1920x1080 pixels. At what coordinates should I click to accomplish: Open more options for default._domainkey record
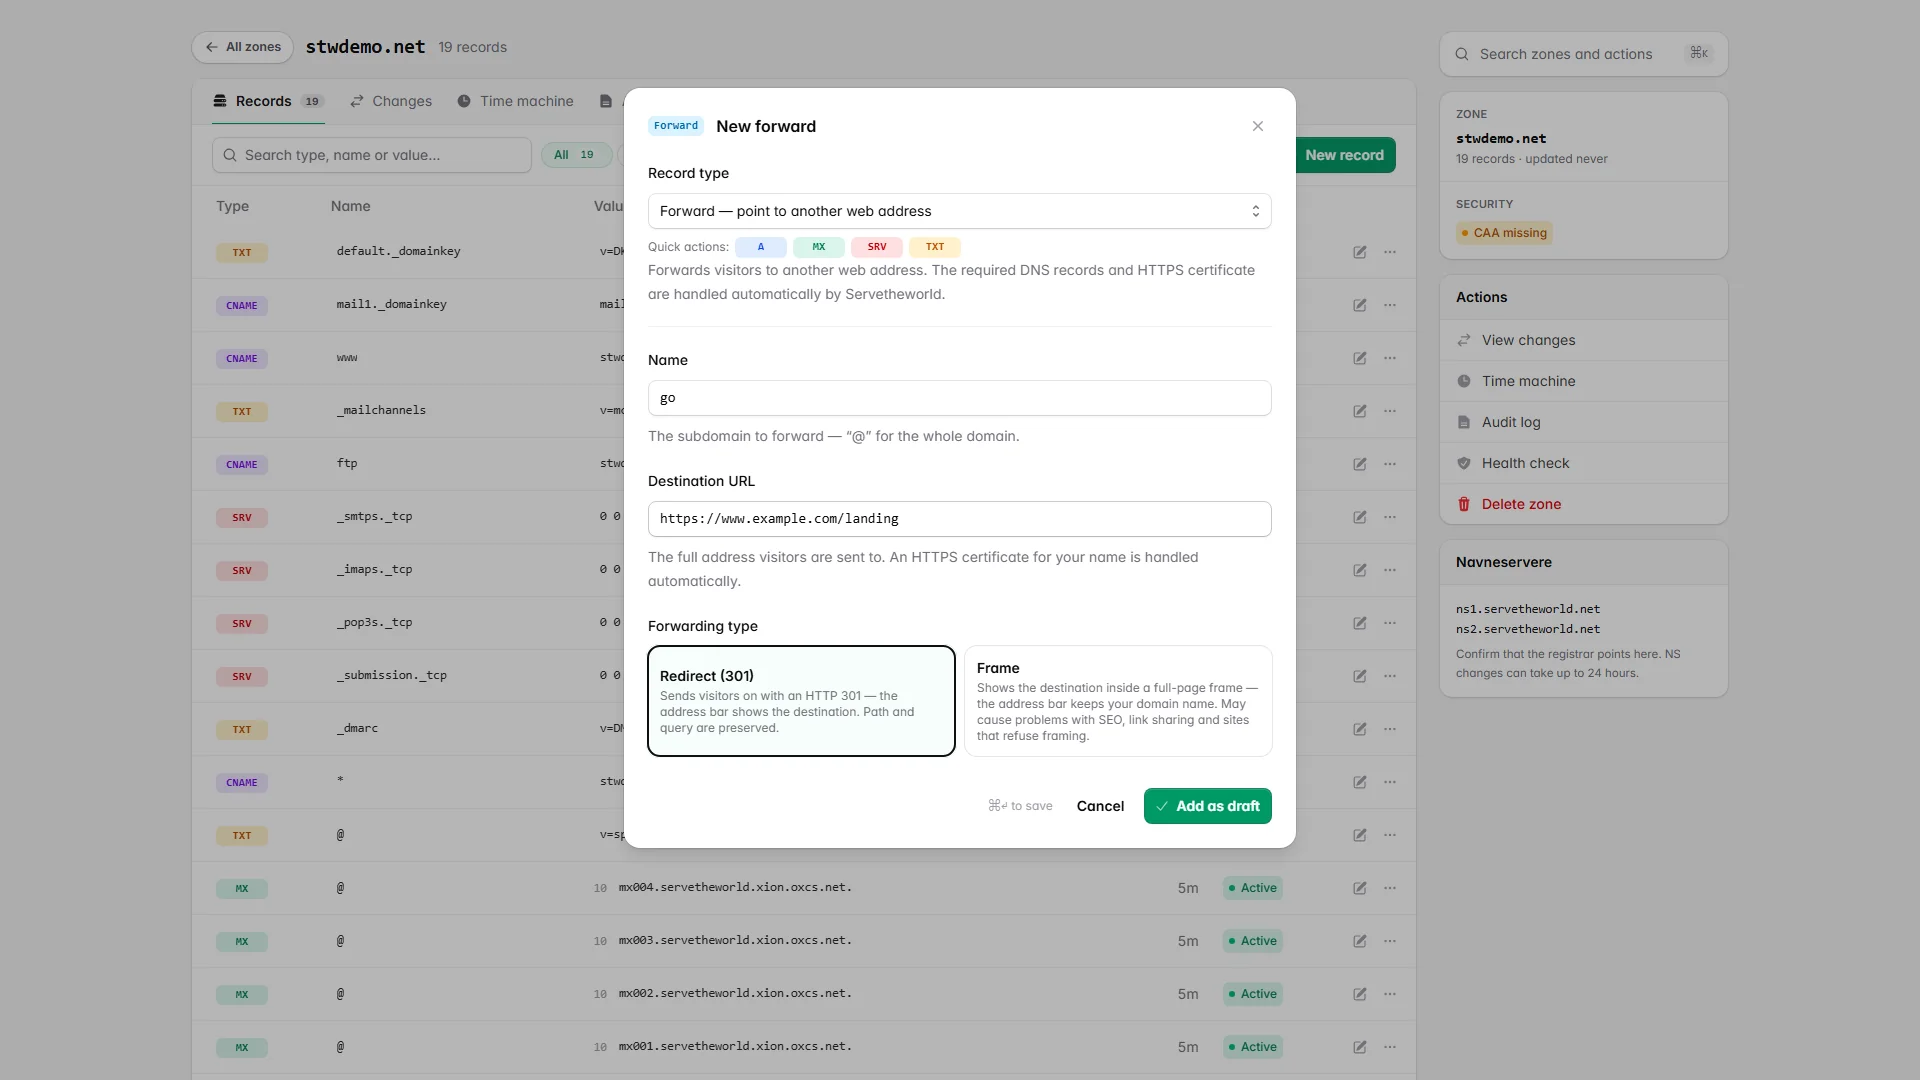1389,252
